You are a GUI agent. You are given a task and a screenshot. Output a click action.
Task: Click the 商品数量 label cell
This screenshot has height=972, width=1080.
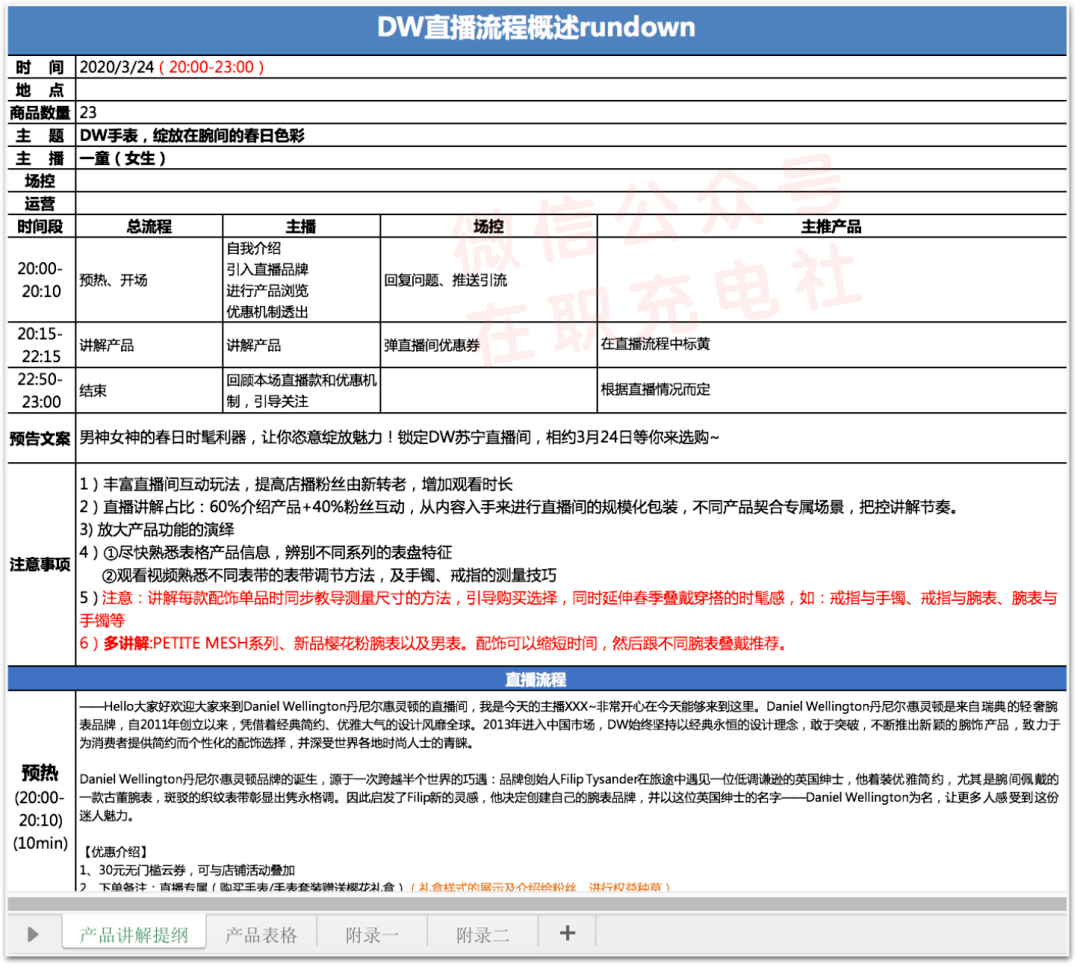pyautogui.click(x=41, y=112)
